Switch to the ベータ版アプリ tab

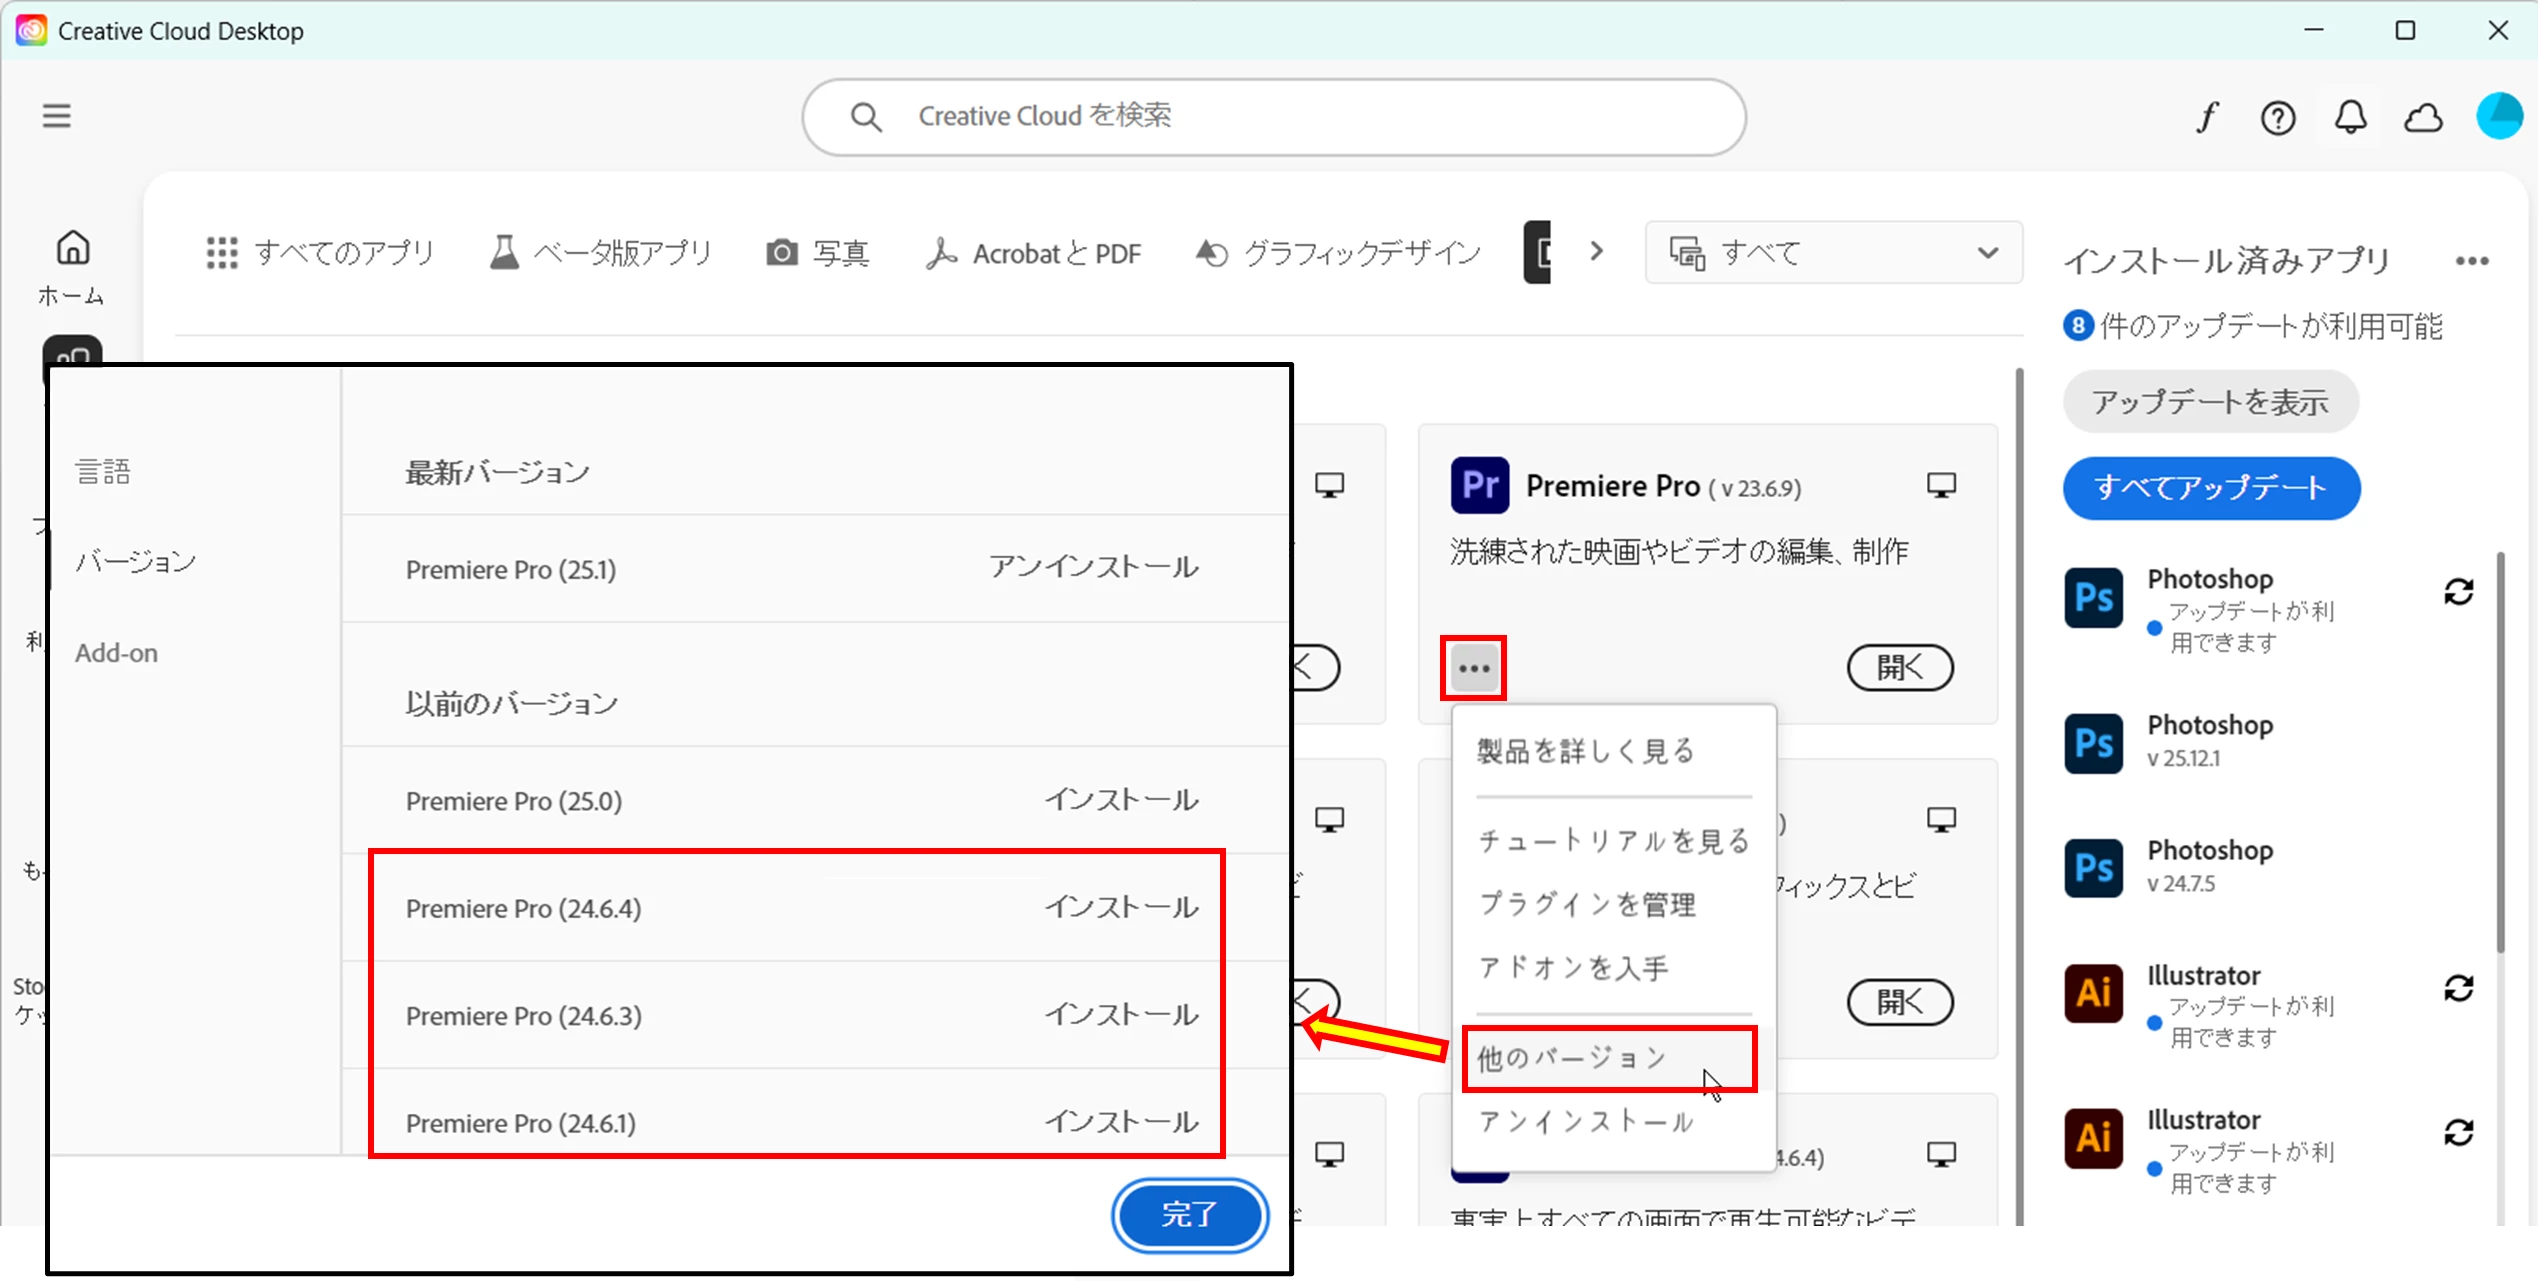[600, 253]
